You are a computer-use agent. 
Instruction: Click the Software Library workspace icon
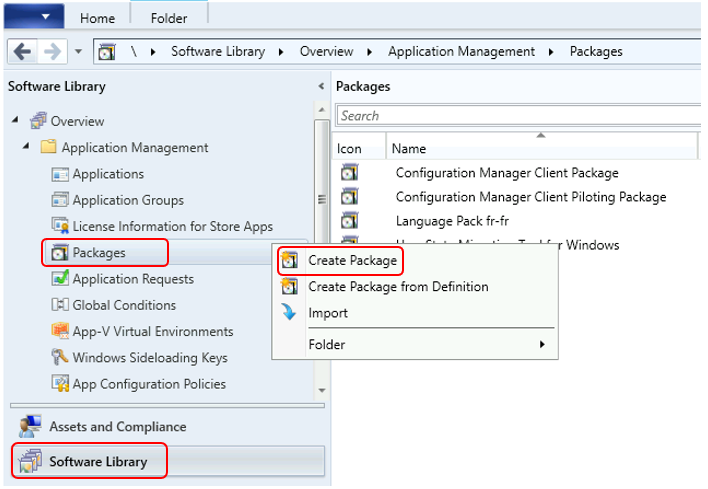click(30, 461)
